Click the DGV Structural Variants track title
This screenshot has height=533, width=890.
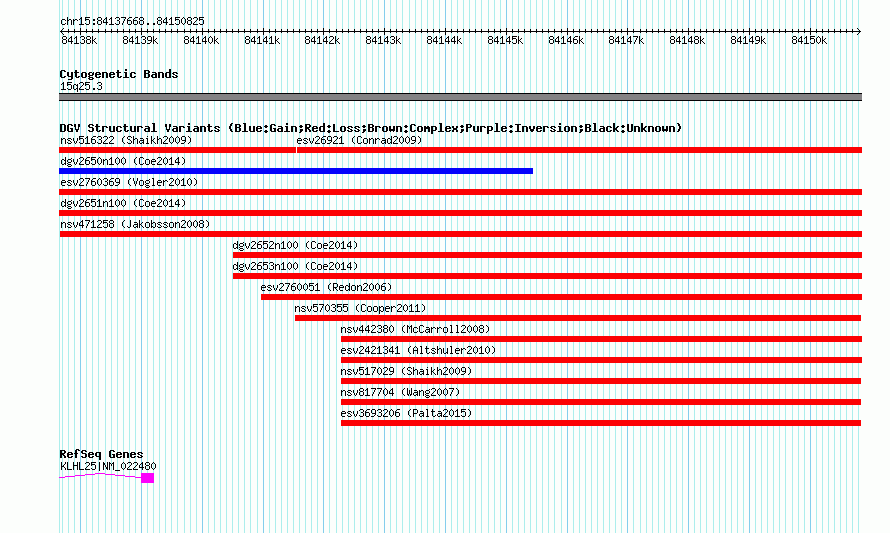click(x=371, y=128)
